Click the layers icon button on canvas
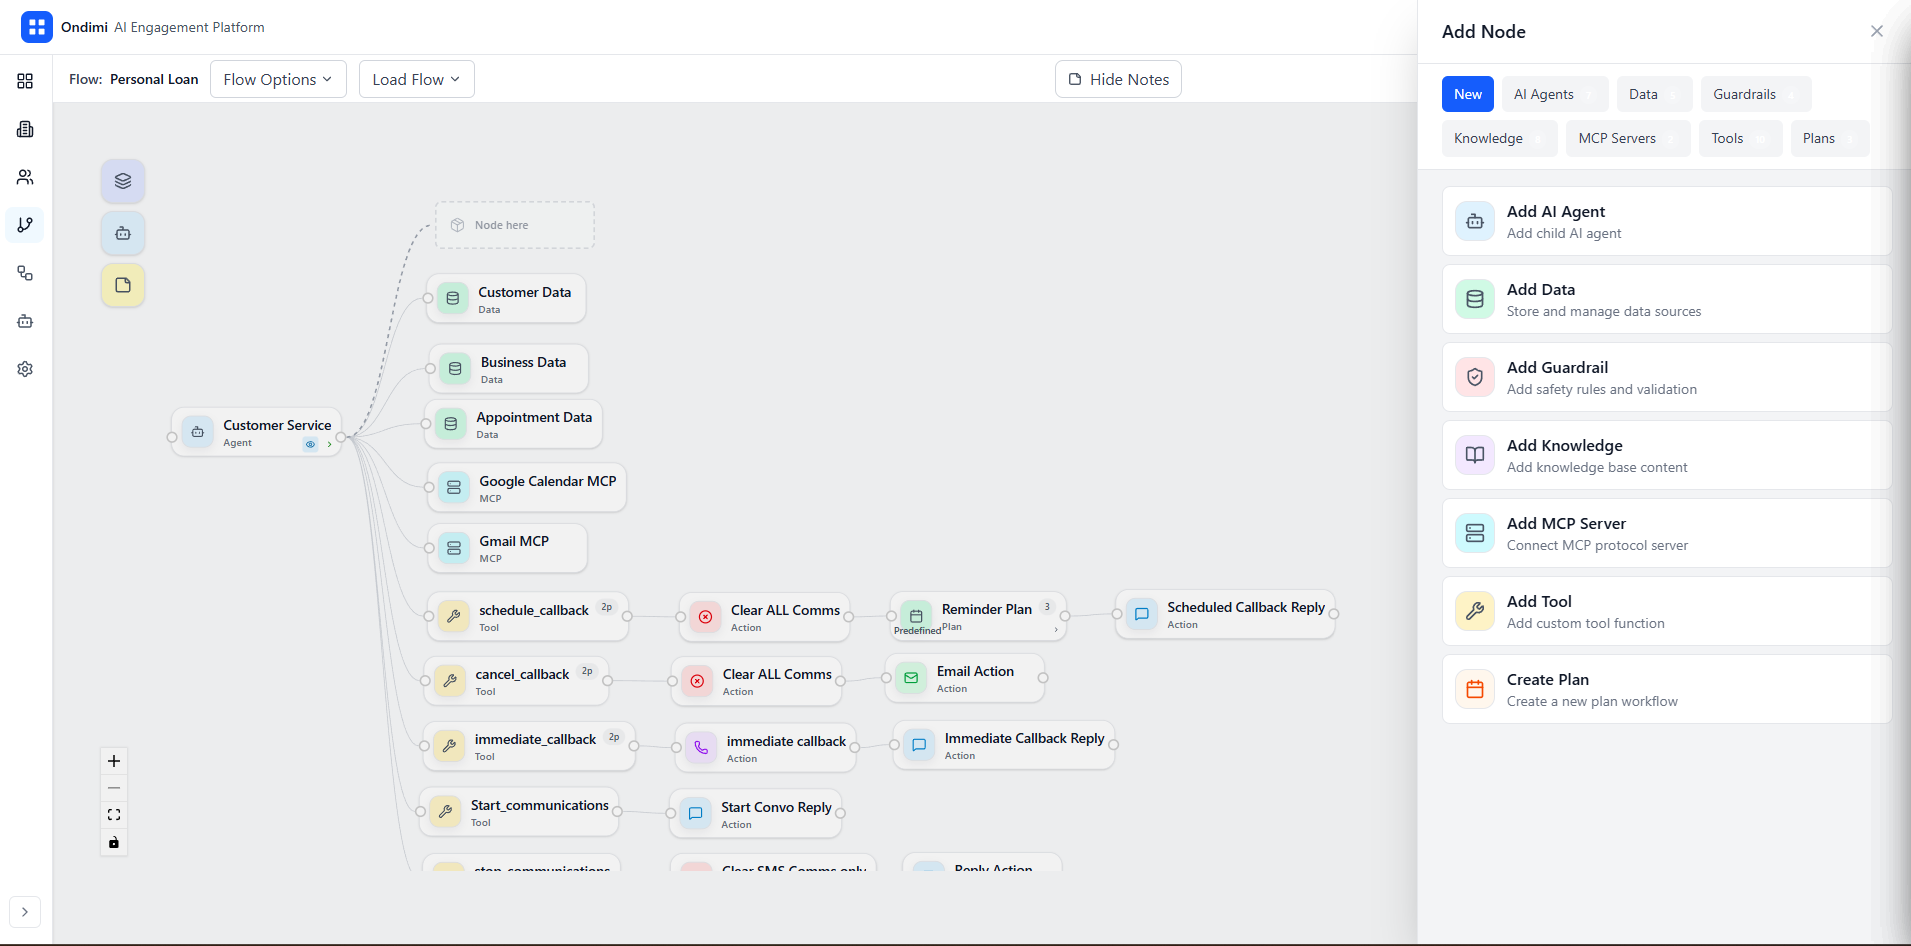Viewport: 1911px width, 946px height. coord(123,181)
